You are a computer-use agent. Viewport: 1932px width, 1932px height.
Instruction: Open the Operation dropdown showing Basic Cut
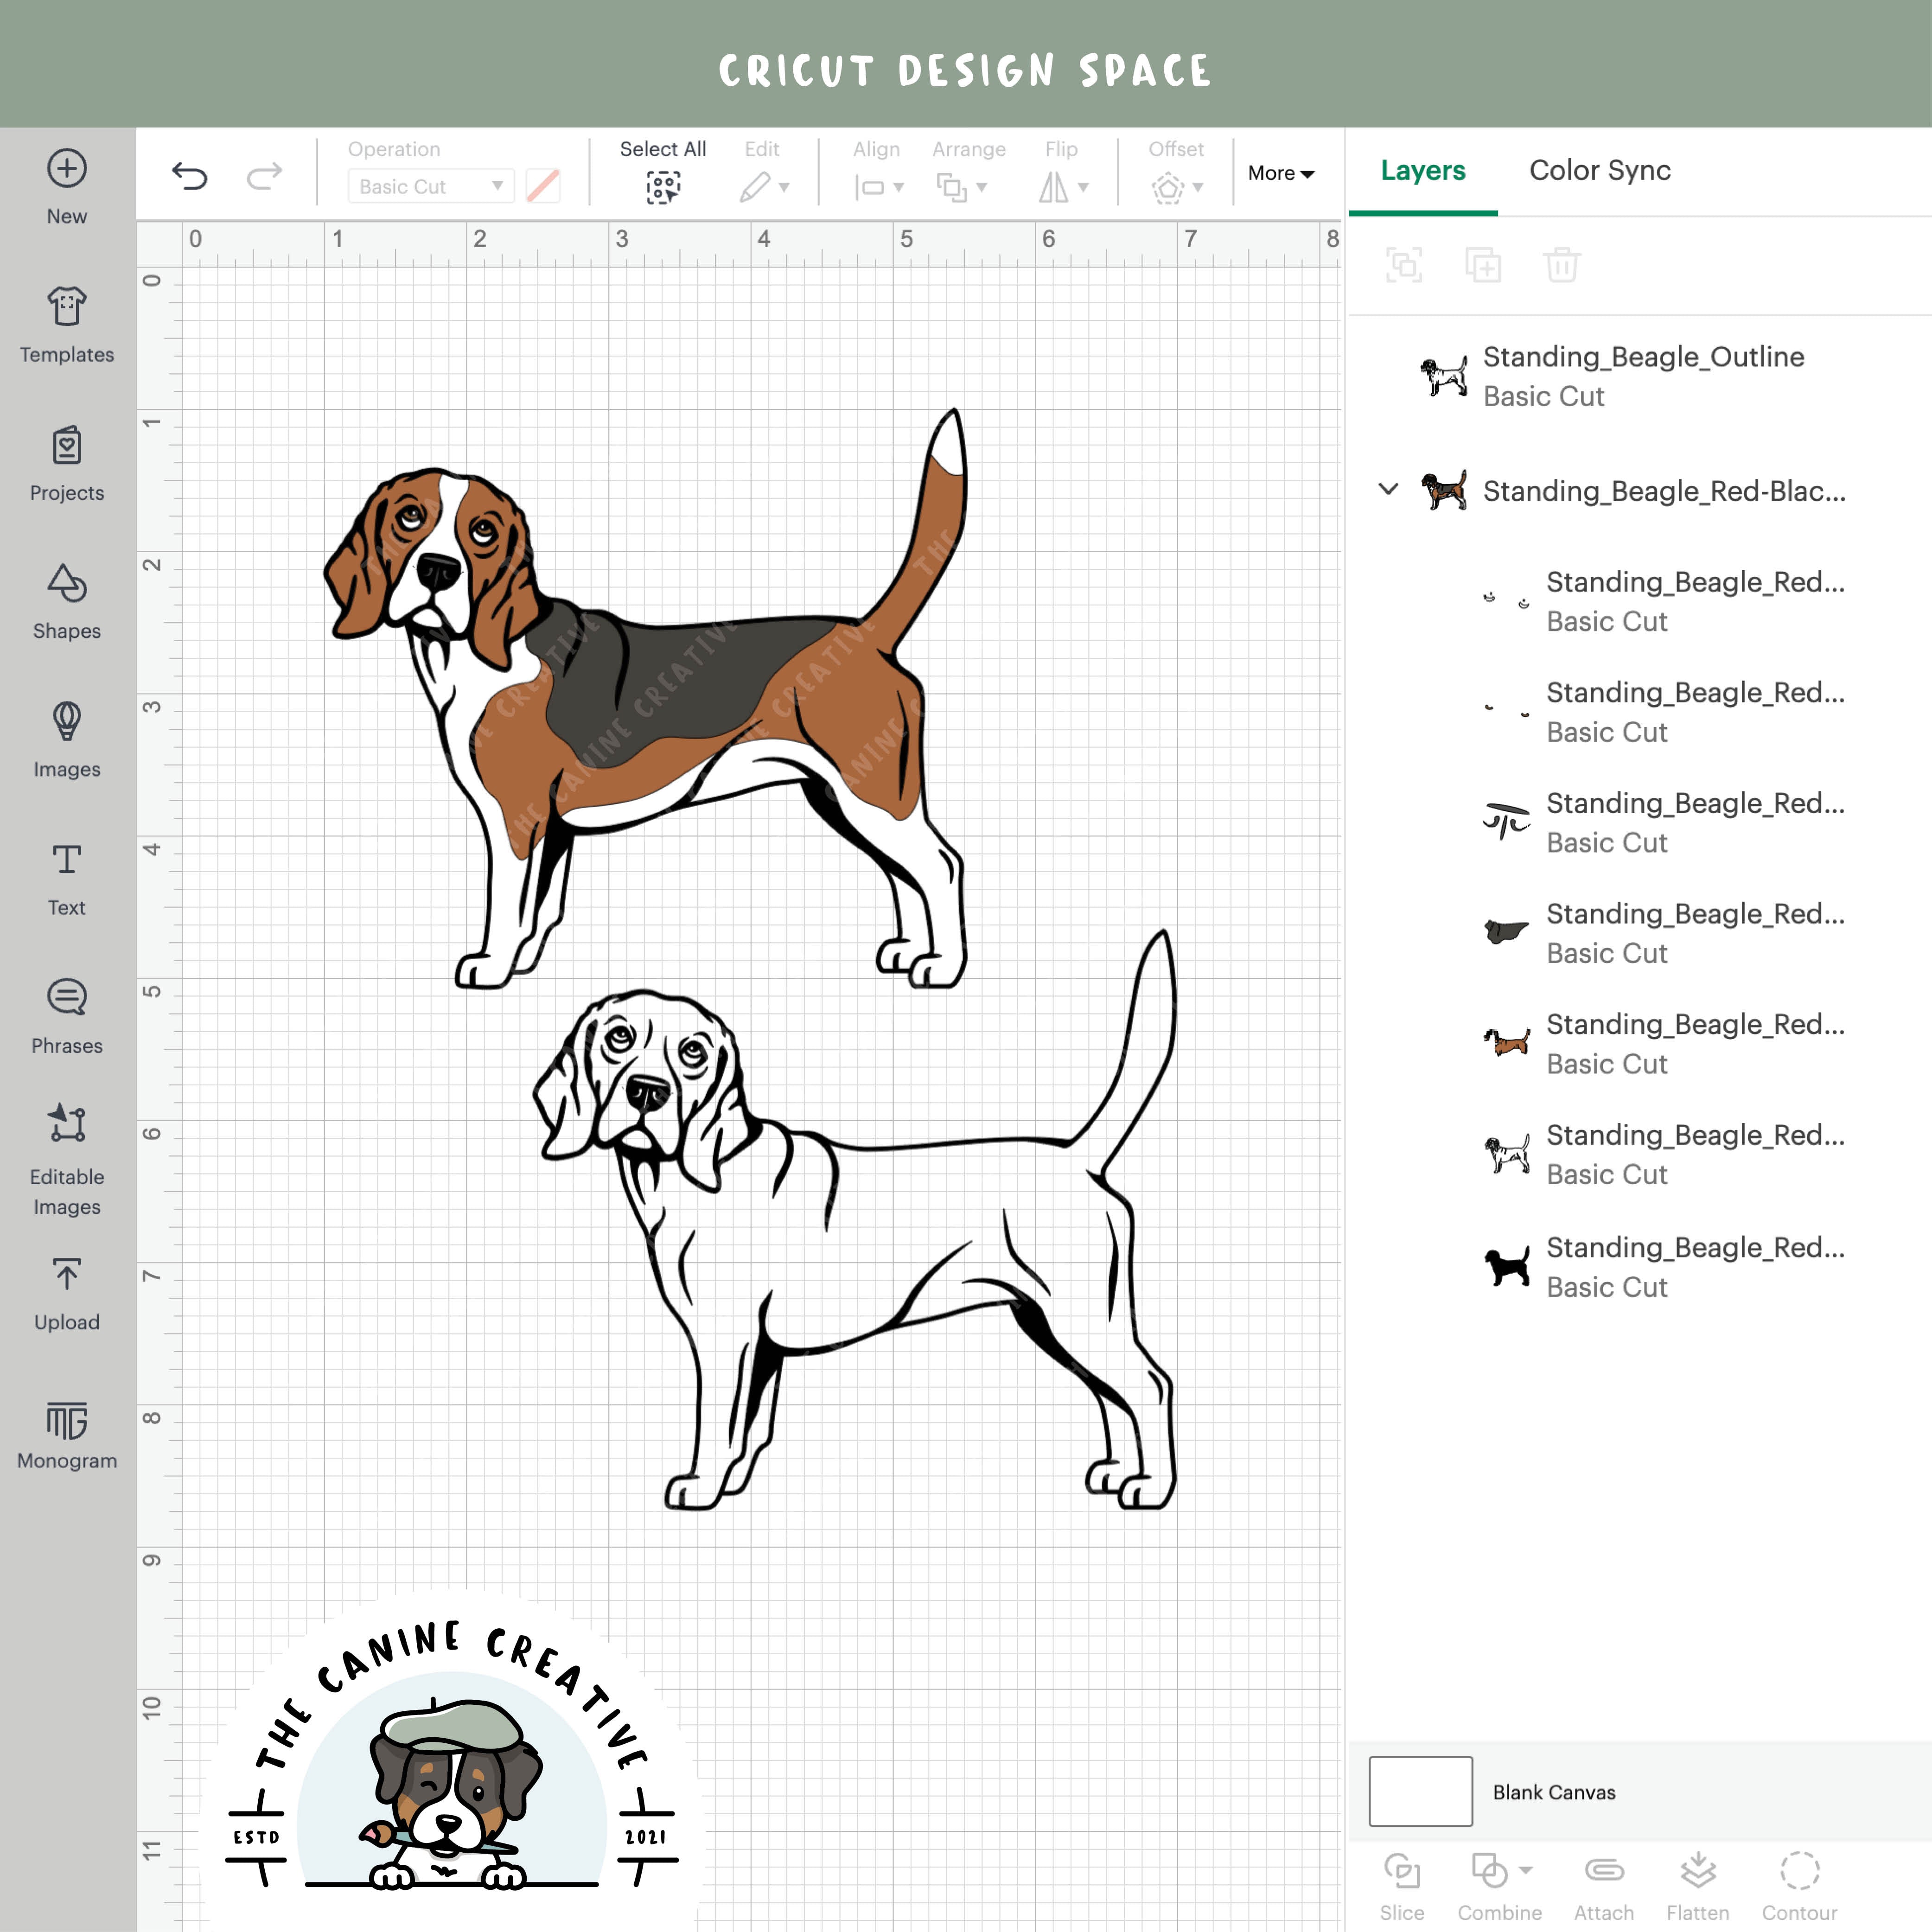coord(429,186)
